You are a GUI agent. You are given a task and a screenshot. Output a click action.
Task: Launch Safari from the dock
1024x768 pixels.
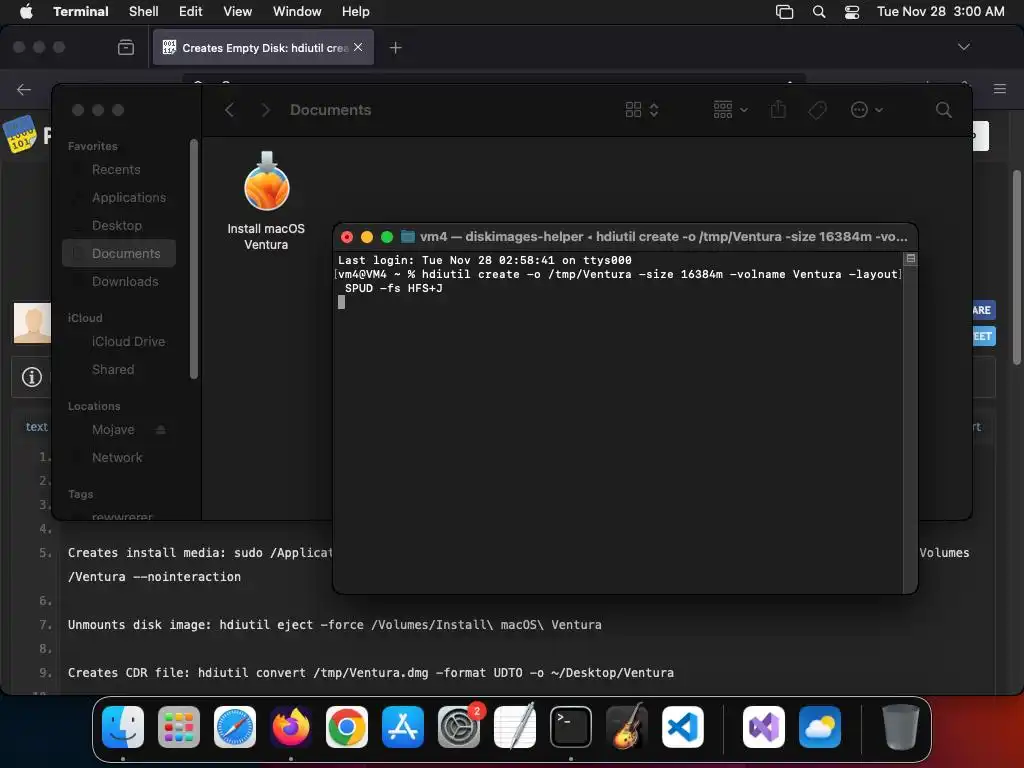[235, 727]
